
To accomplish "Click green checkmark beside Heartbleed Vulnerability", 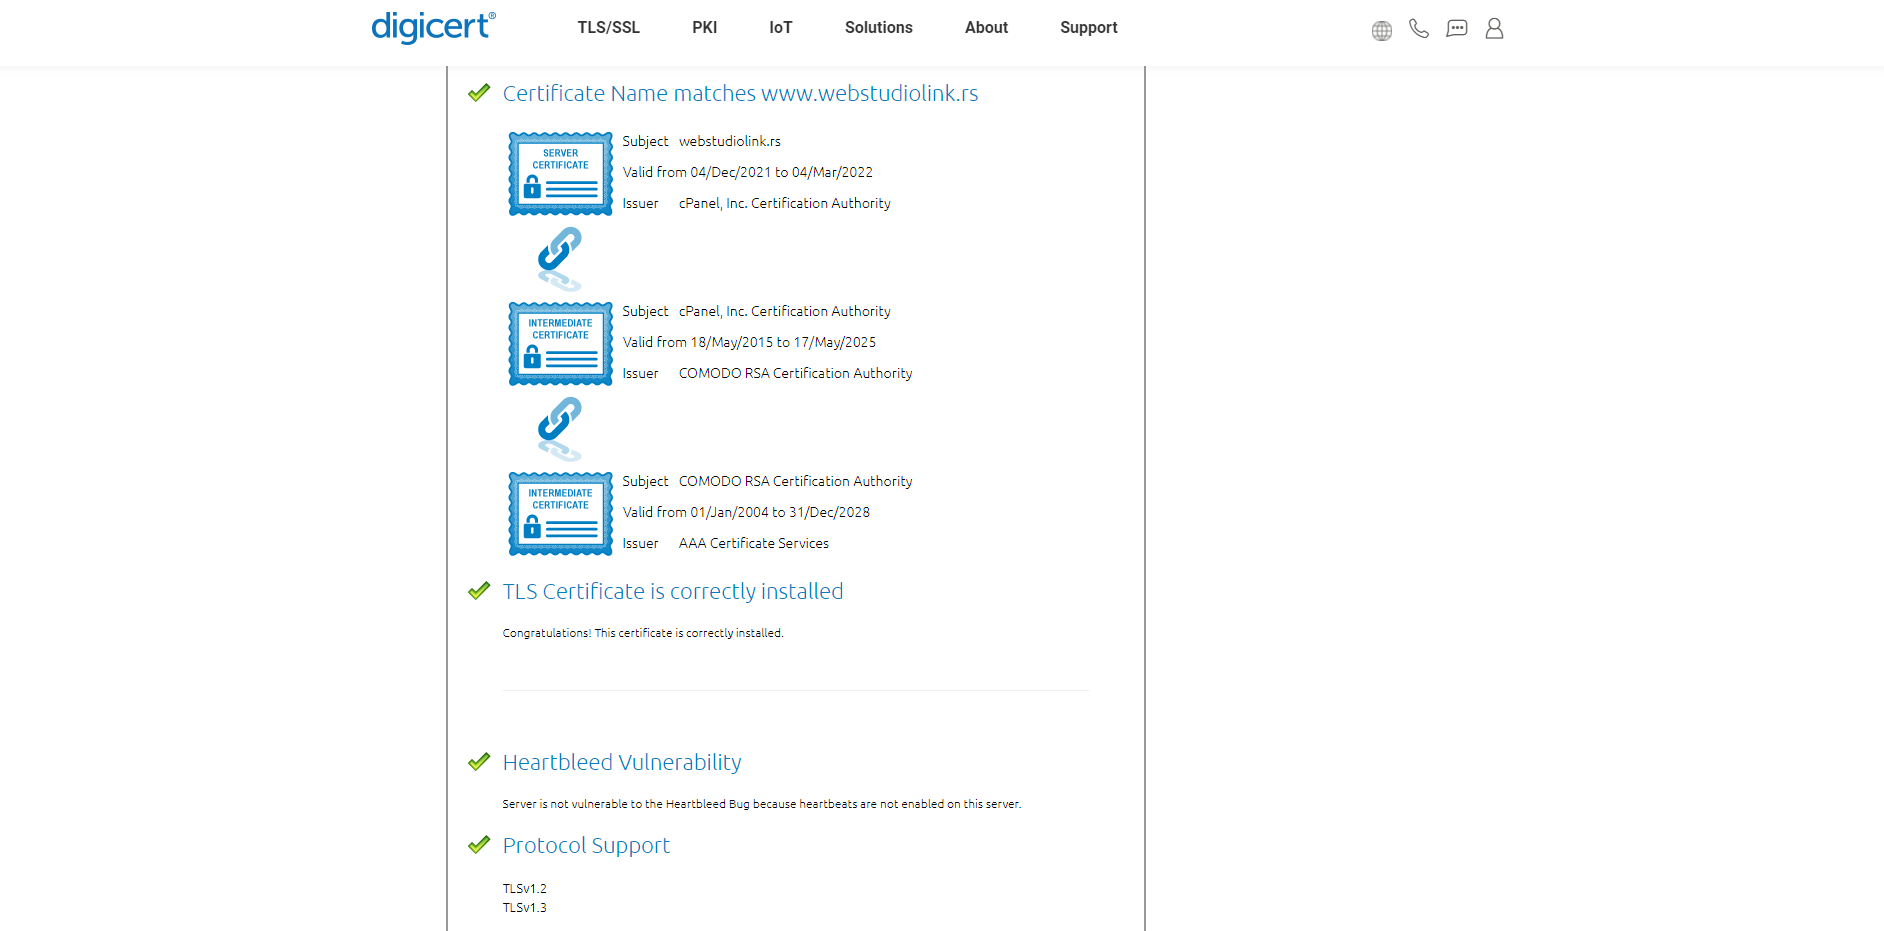I will 479,762.
